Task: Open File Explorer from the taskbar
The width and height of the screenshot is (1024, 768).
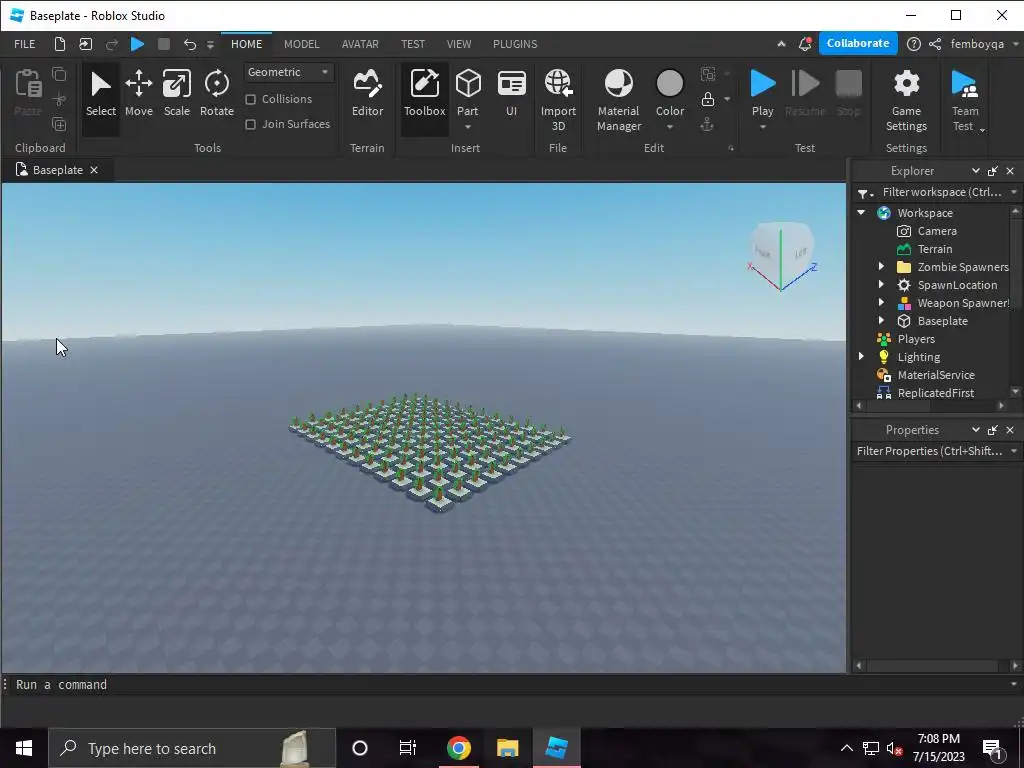Action: click(507, 748)
